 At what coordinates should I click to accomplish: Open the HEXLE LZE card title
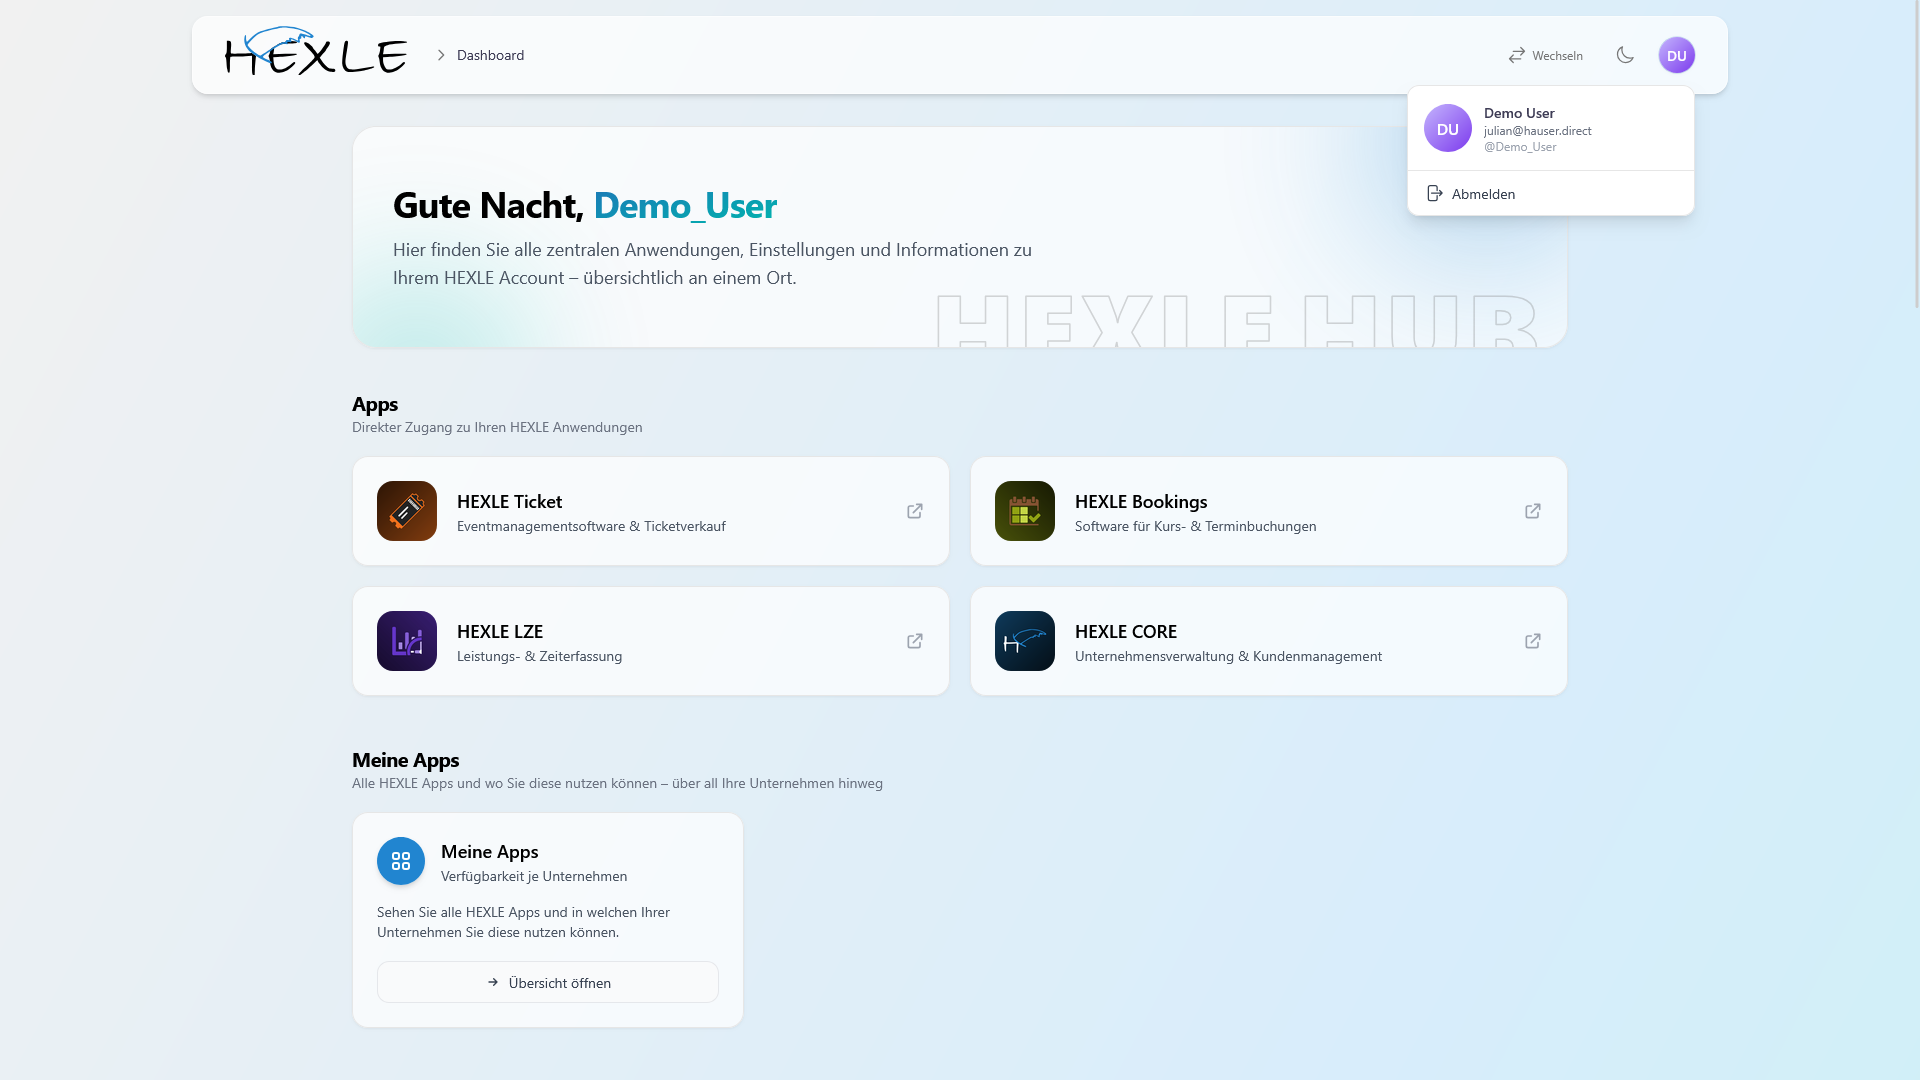click(x=500, y=631)
